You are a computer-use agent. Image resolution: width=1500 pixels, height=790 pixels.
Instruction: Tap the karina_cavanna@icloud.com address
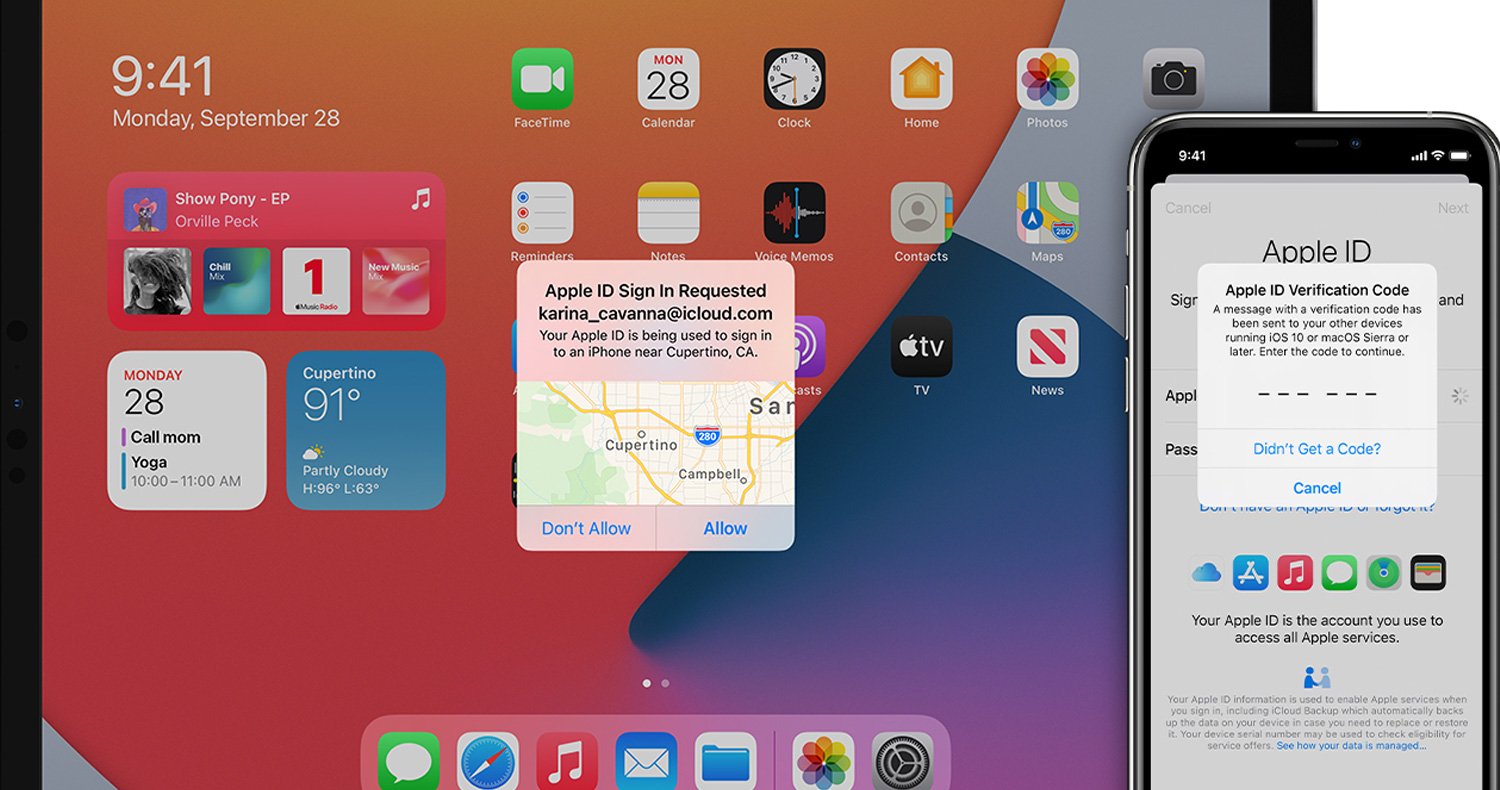pyautogui.click(x=655, y=313)
